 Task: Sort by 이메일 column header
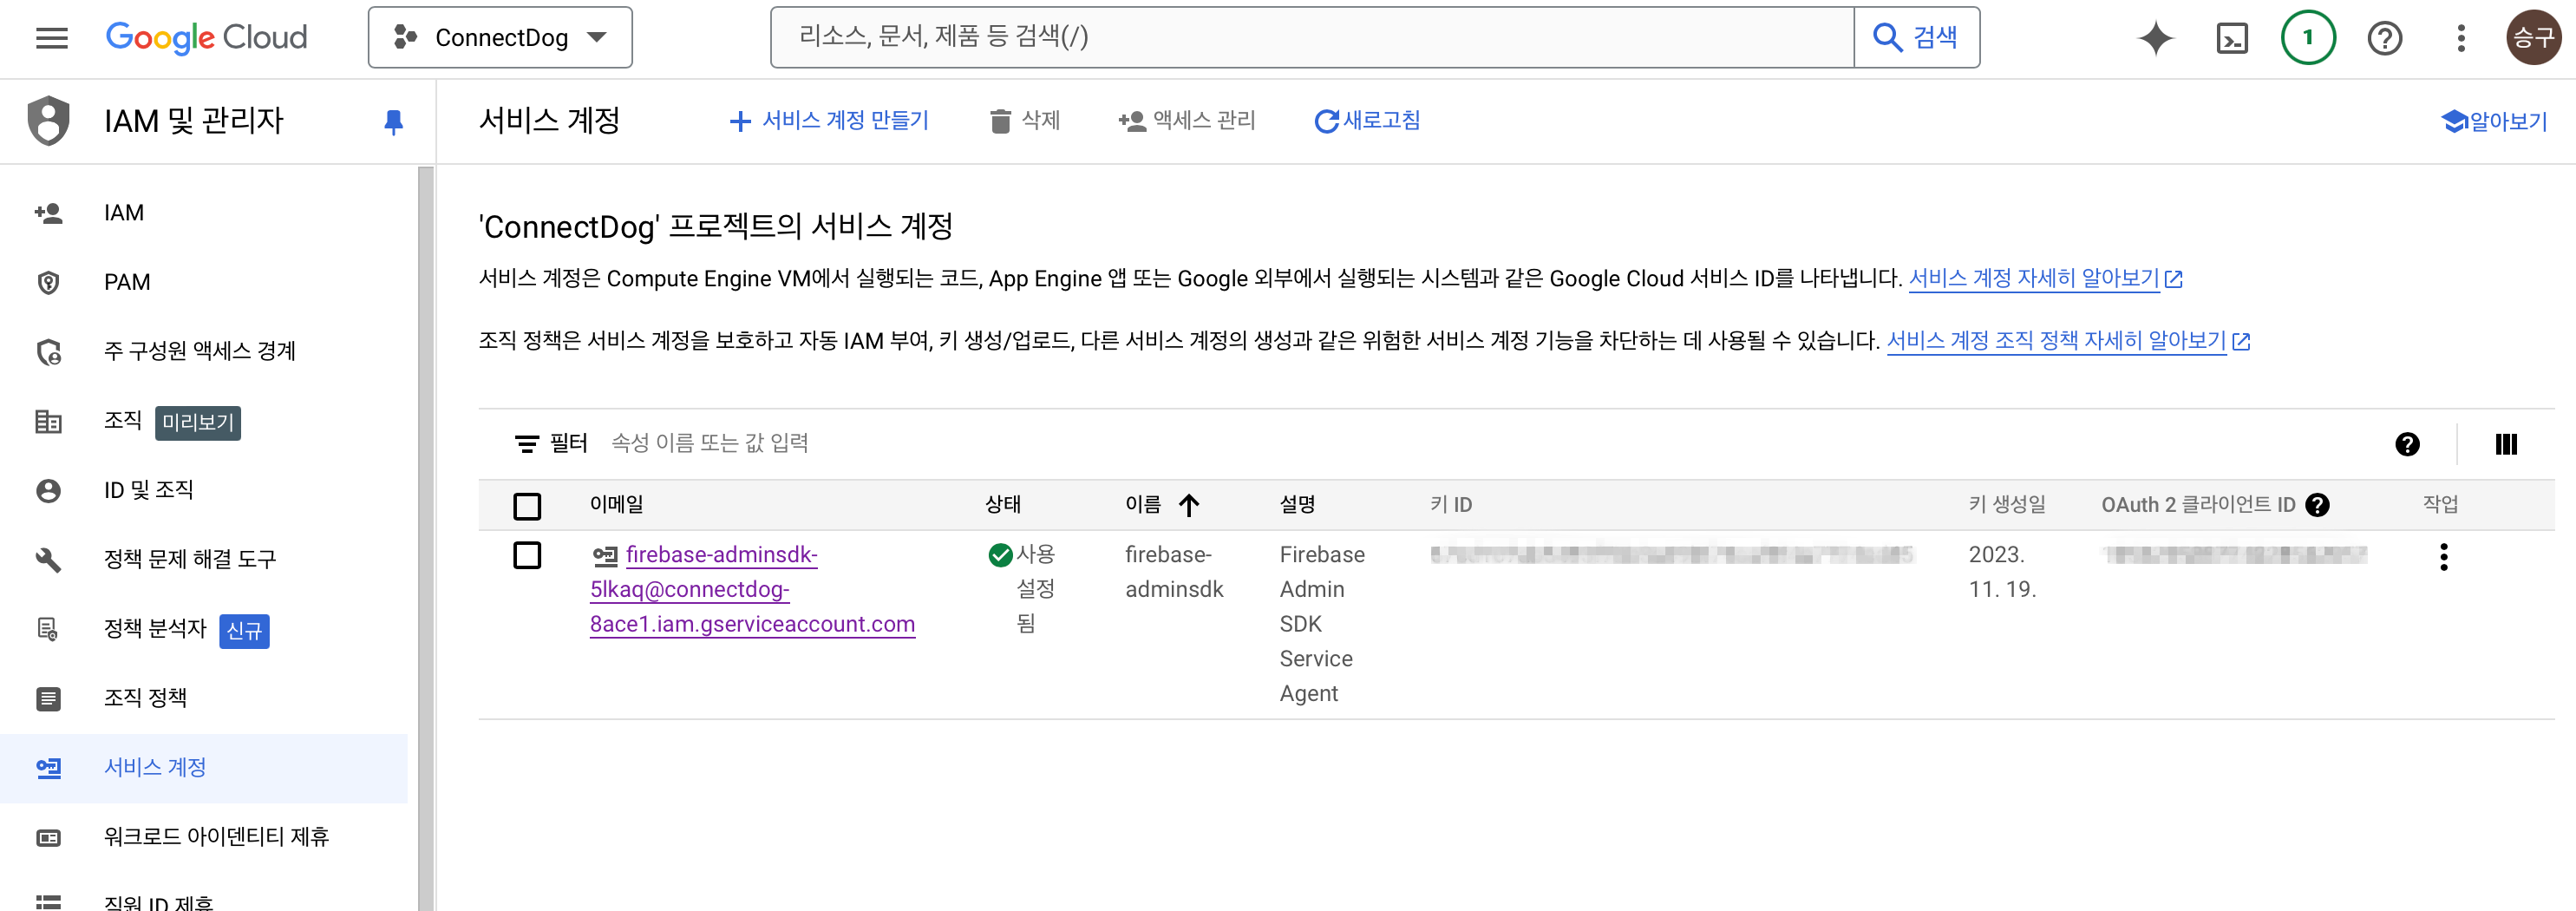coord(616,504)
